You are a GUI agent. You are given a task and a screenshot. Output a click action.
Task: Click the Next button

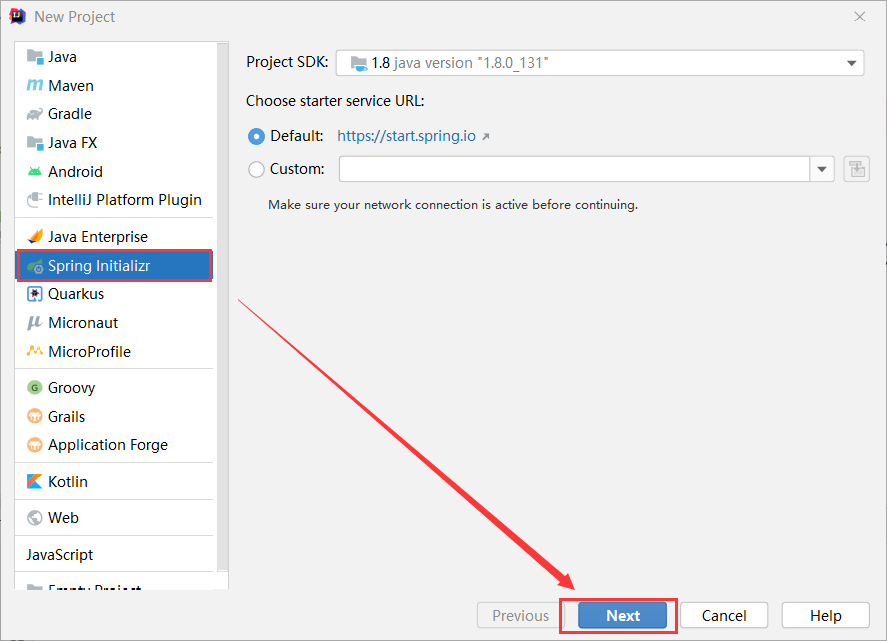click(622, 616)
